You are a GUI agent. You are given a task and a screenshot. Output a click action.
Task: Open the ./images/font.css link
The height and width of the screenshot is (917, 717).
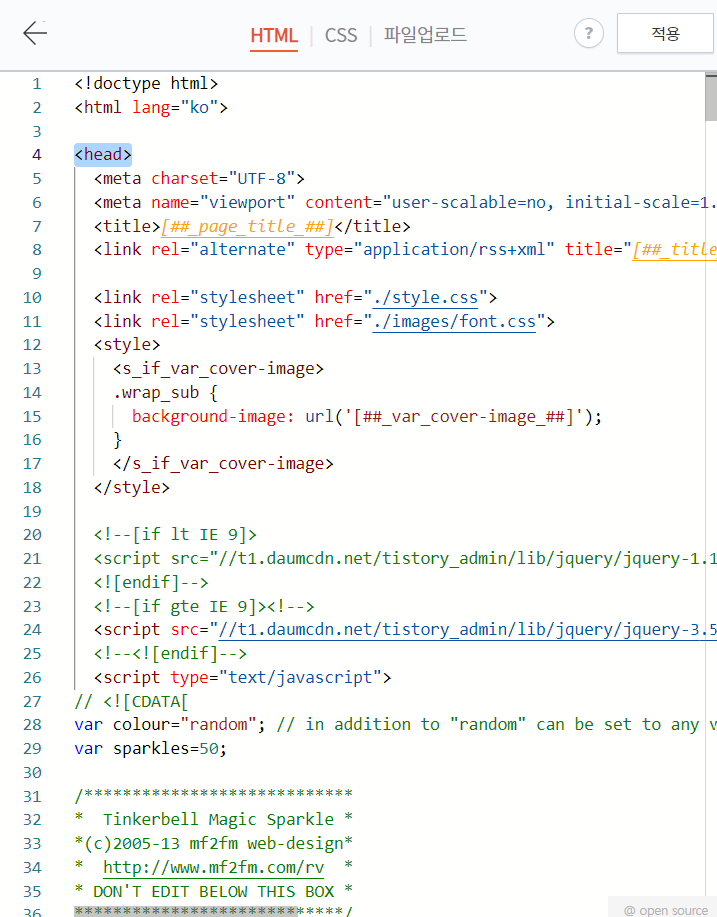(454, 322)
